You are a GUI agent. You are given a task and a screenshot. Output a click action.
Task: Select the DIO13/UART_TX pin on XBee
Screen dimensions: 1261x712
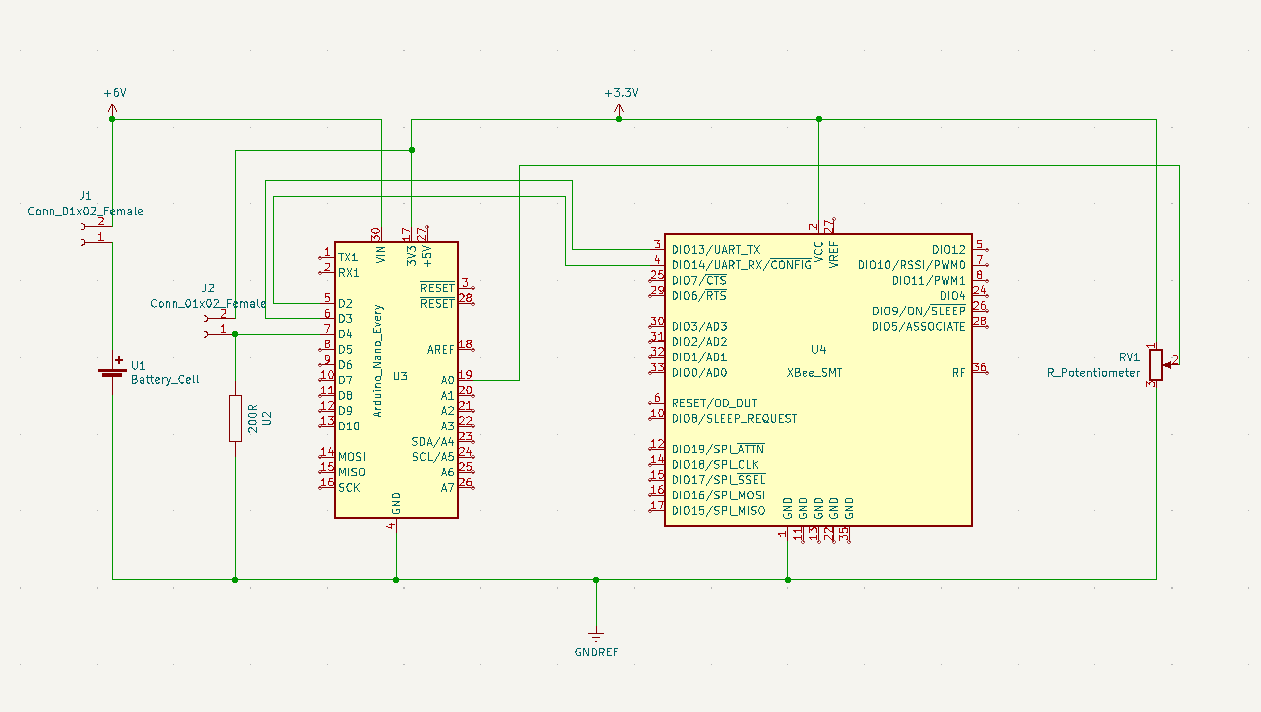tap(716, 249)
